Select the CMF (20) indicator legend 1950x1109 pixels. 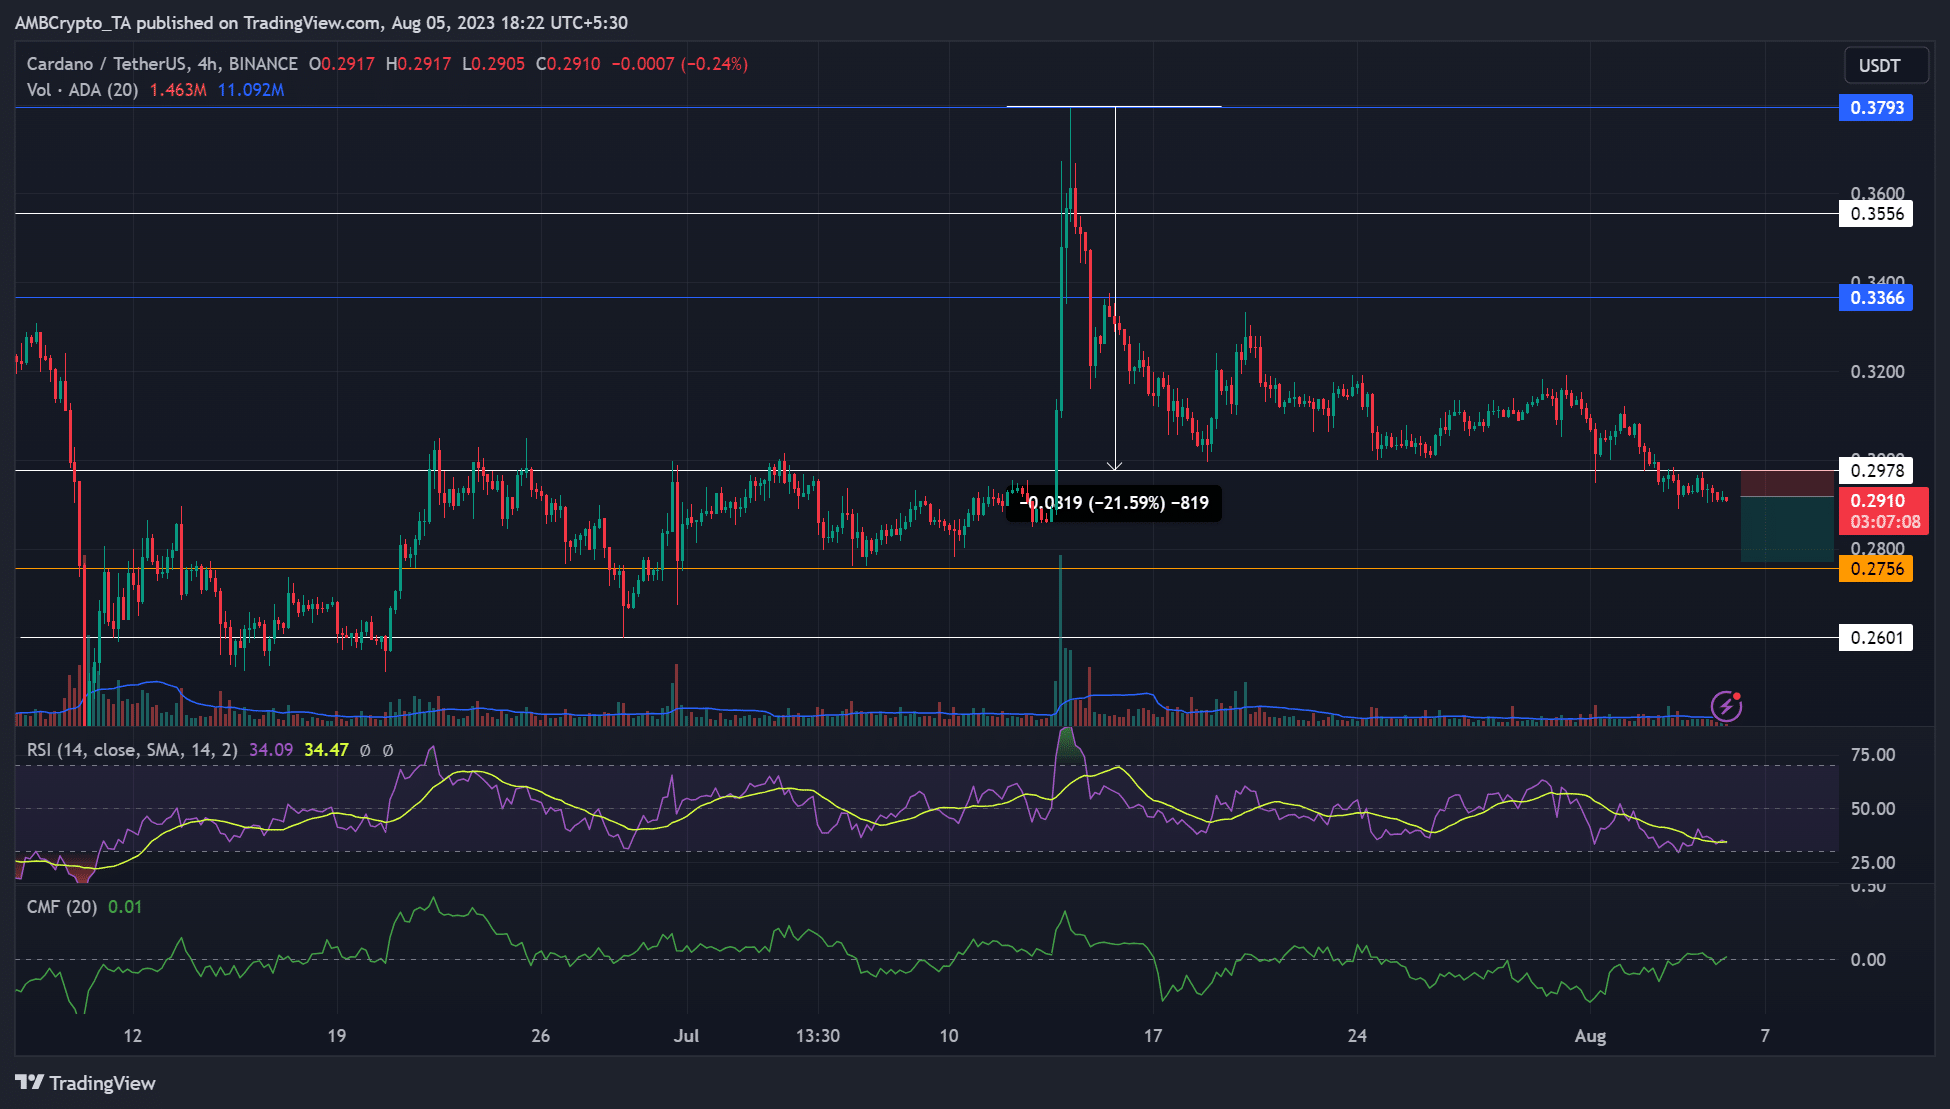tap(62, 907)
